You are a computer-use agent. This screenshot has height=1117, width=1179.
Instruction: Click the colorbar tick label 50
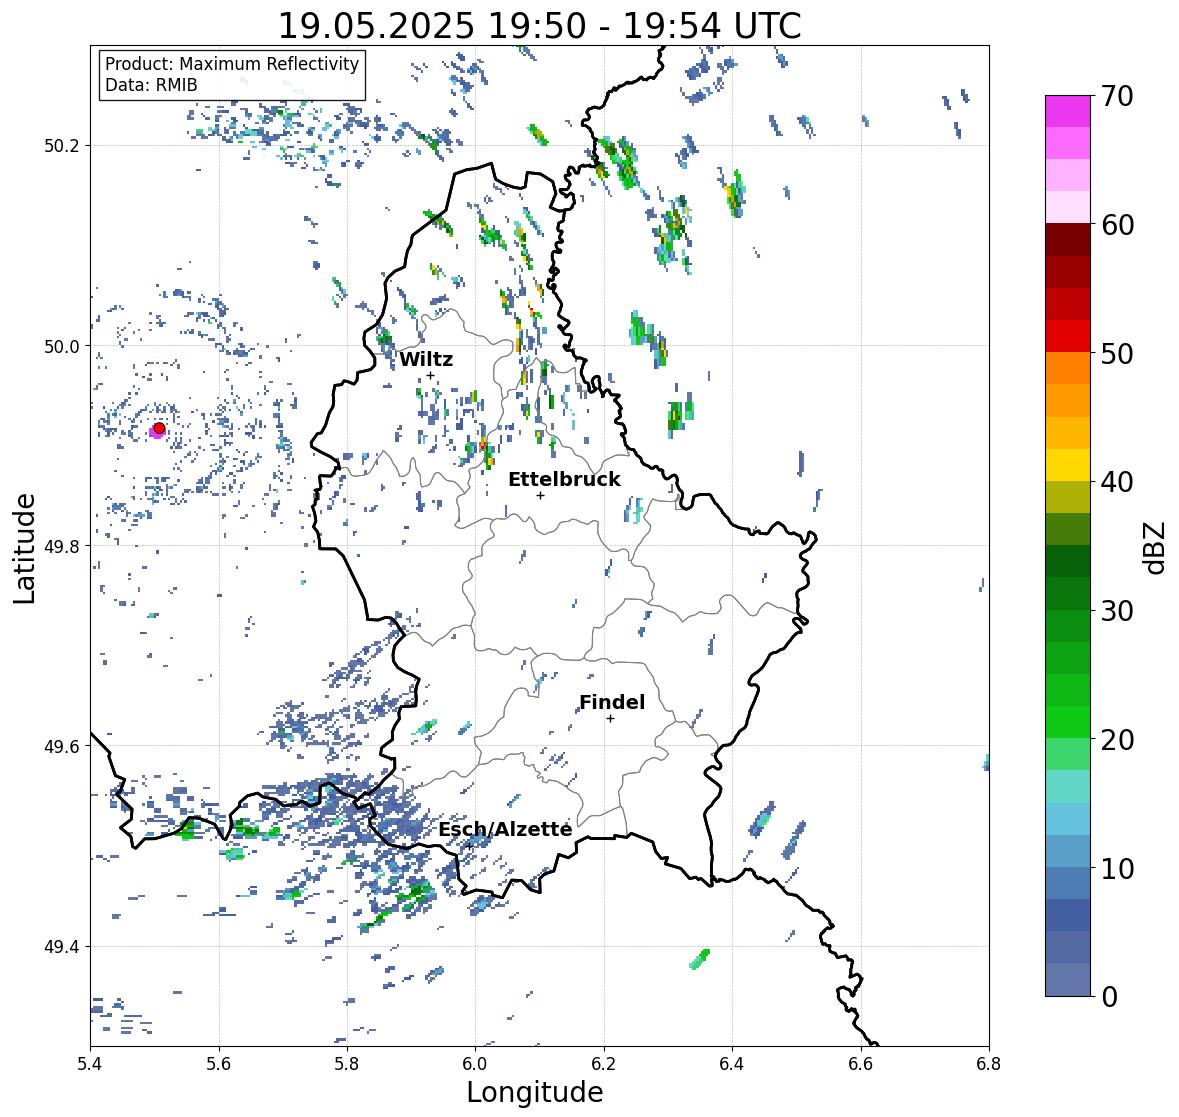pyautogui.click(x=1117, y=353)
